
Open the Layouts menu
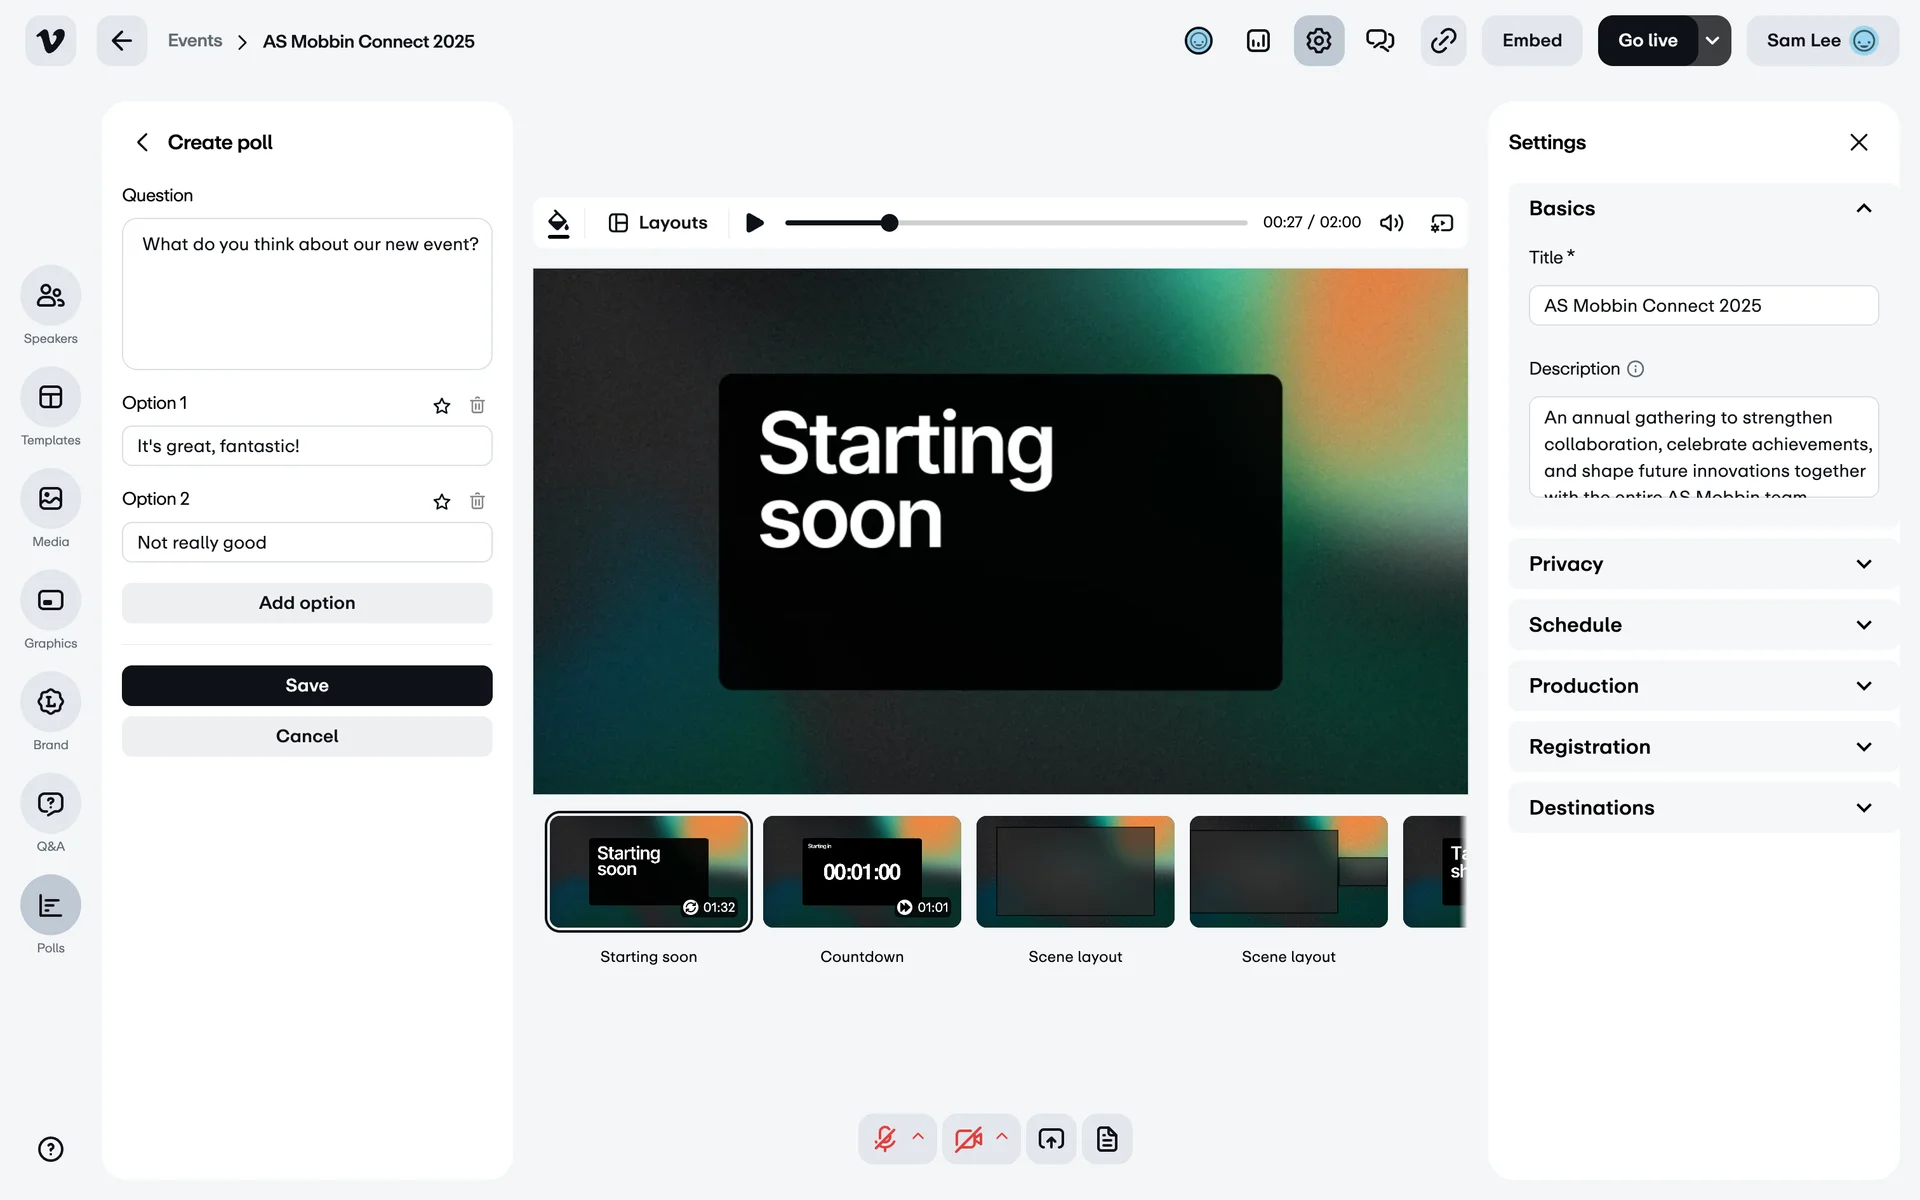[658, 223]
